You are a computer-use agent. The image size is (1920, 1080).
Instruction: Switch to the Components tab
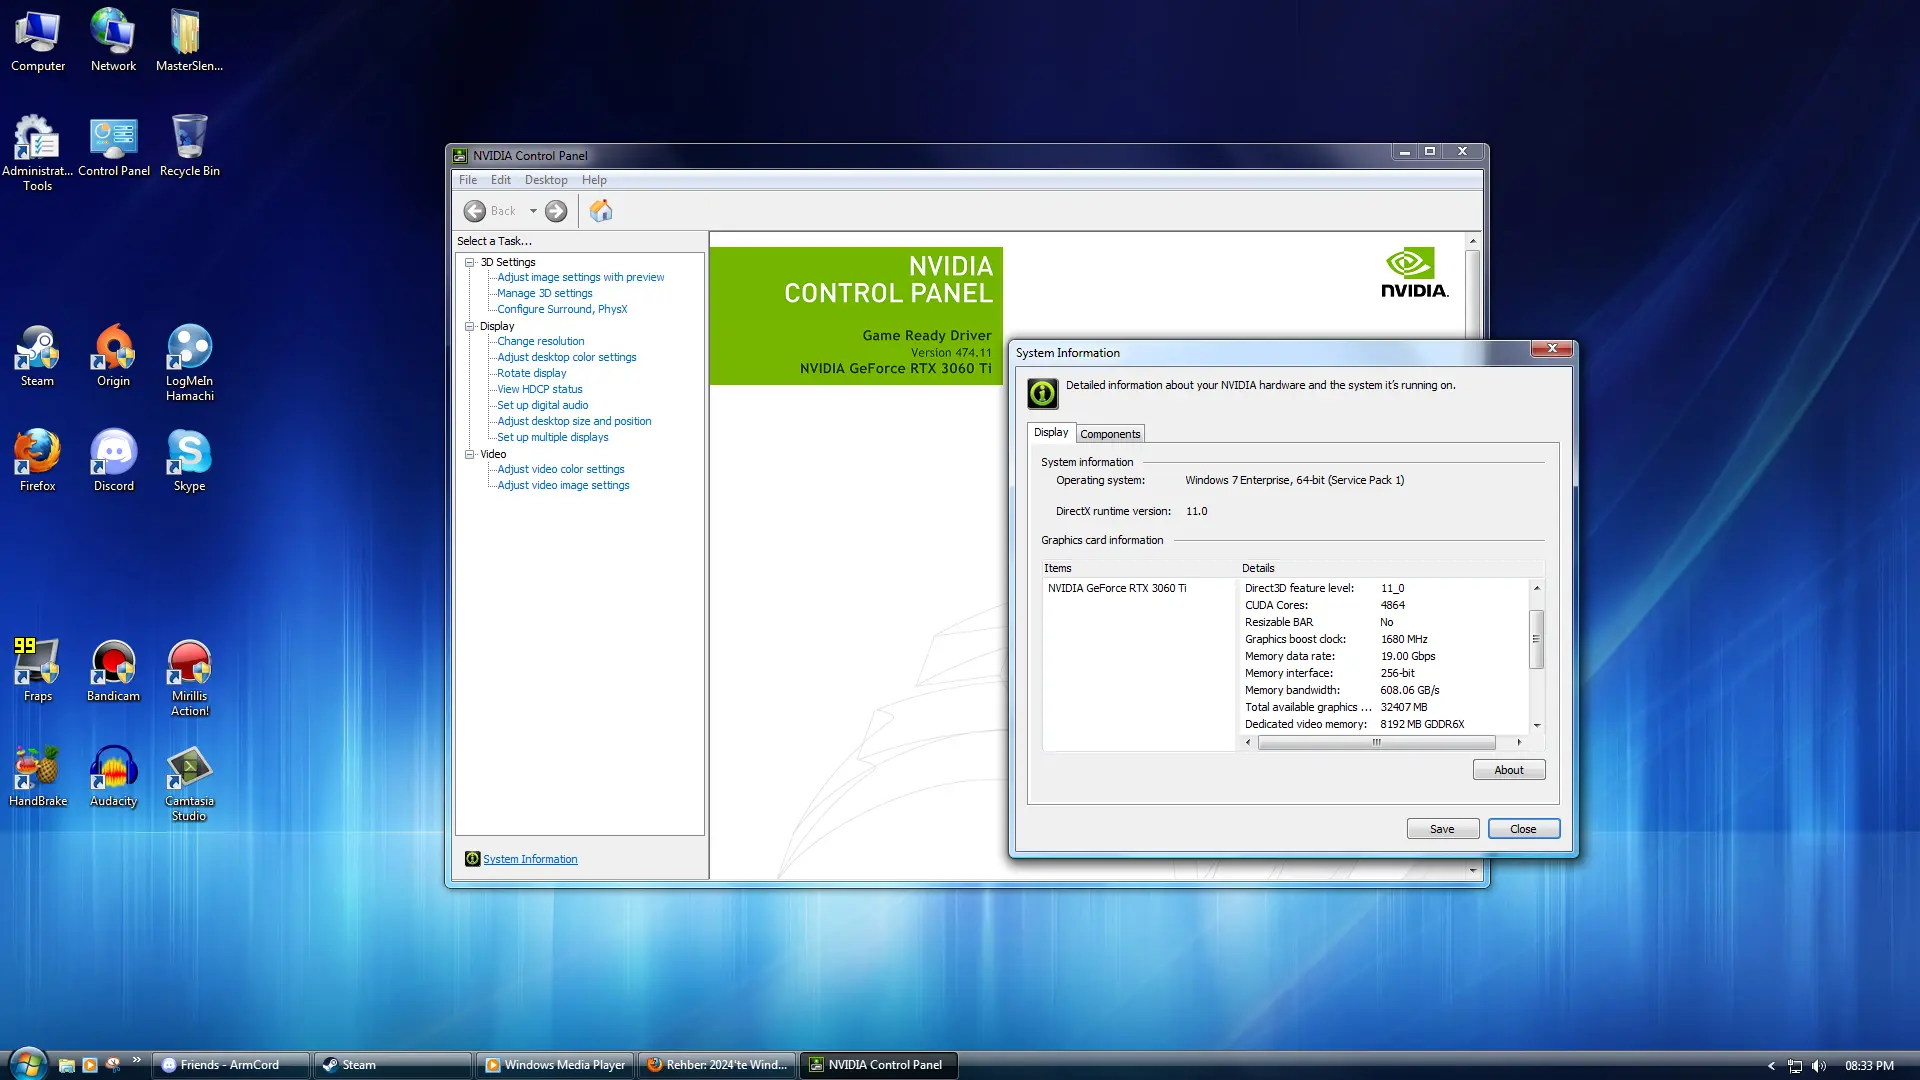[x=1110, y=434]
